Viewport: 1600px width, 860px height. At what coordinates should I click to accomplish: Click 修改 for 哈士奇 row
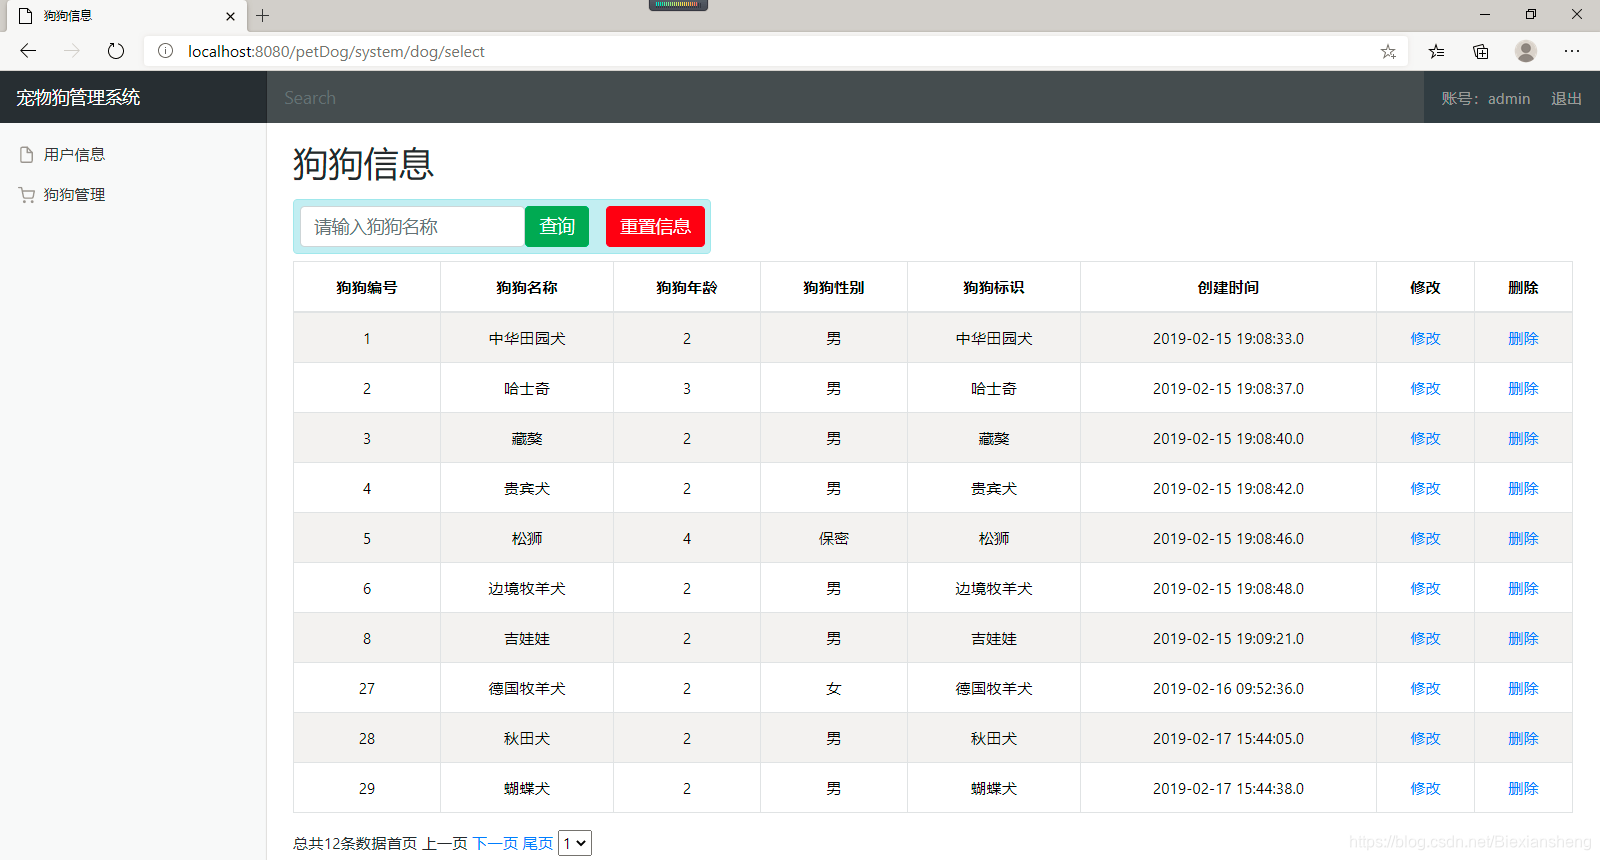coord(1425,388)
